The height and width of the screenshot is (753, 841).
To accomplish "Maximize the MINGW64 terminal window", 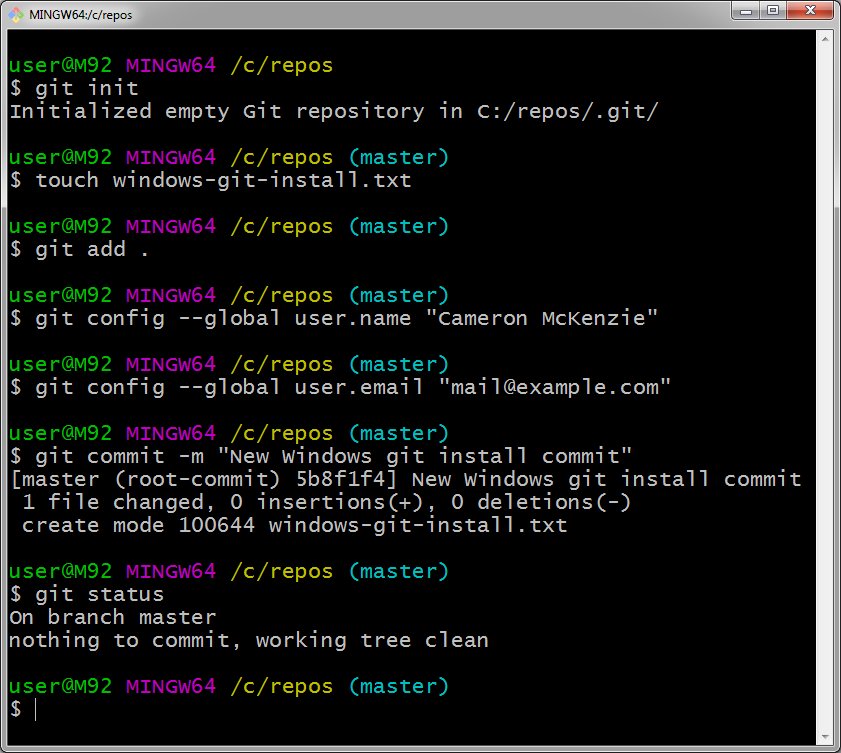I will click(x=772, y=12).
